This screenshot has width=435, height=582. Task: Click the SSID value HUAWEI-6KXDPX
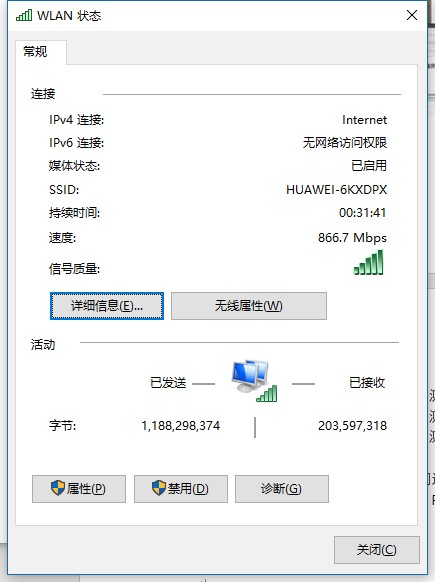pyautogui.click(x=336, y=190)
